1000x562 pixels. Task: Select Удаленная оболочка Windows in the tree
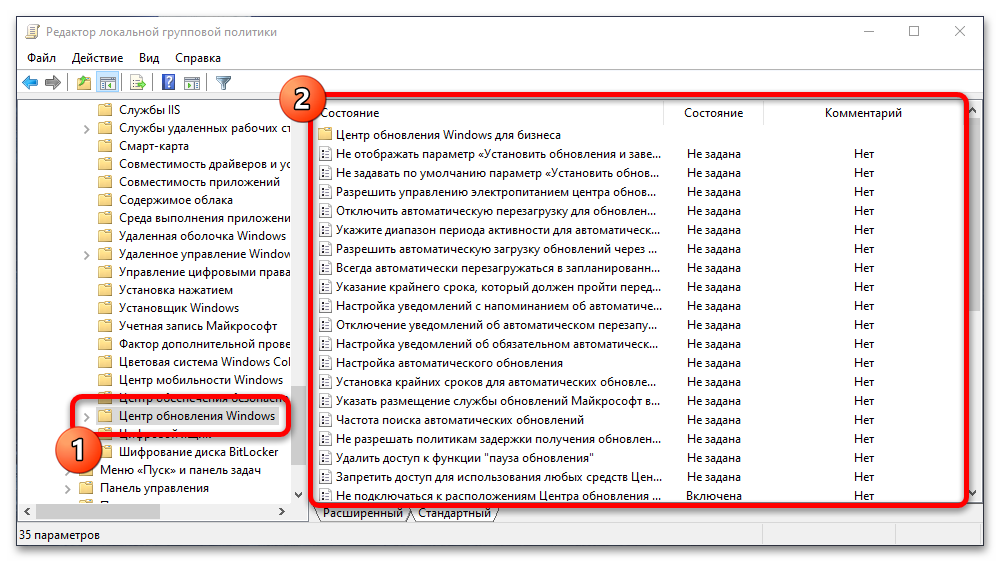tap(202, 235)
